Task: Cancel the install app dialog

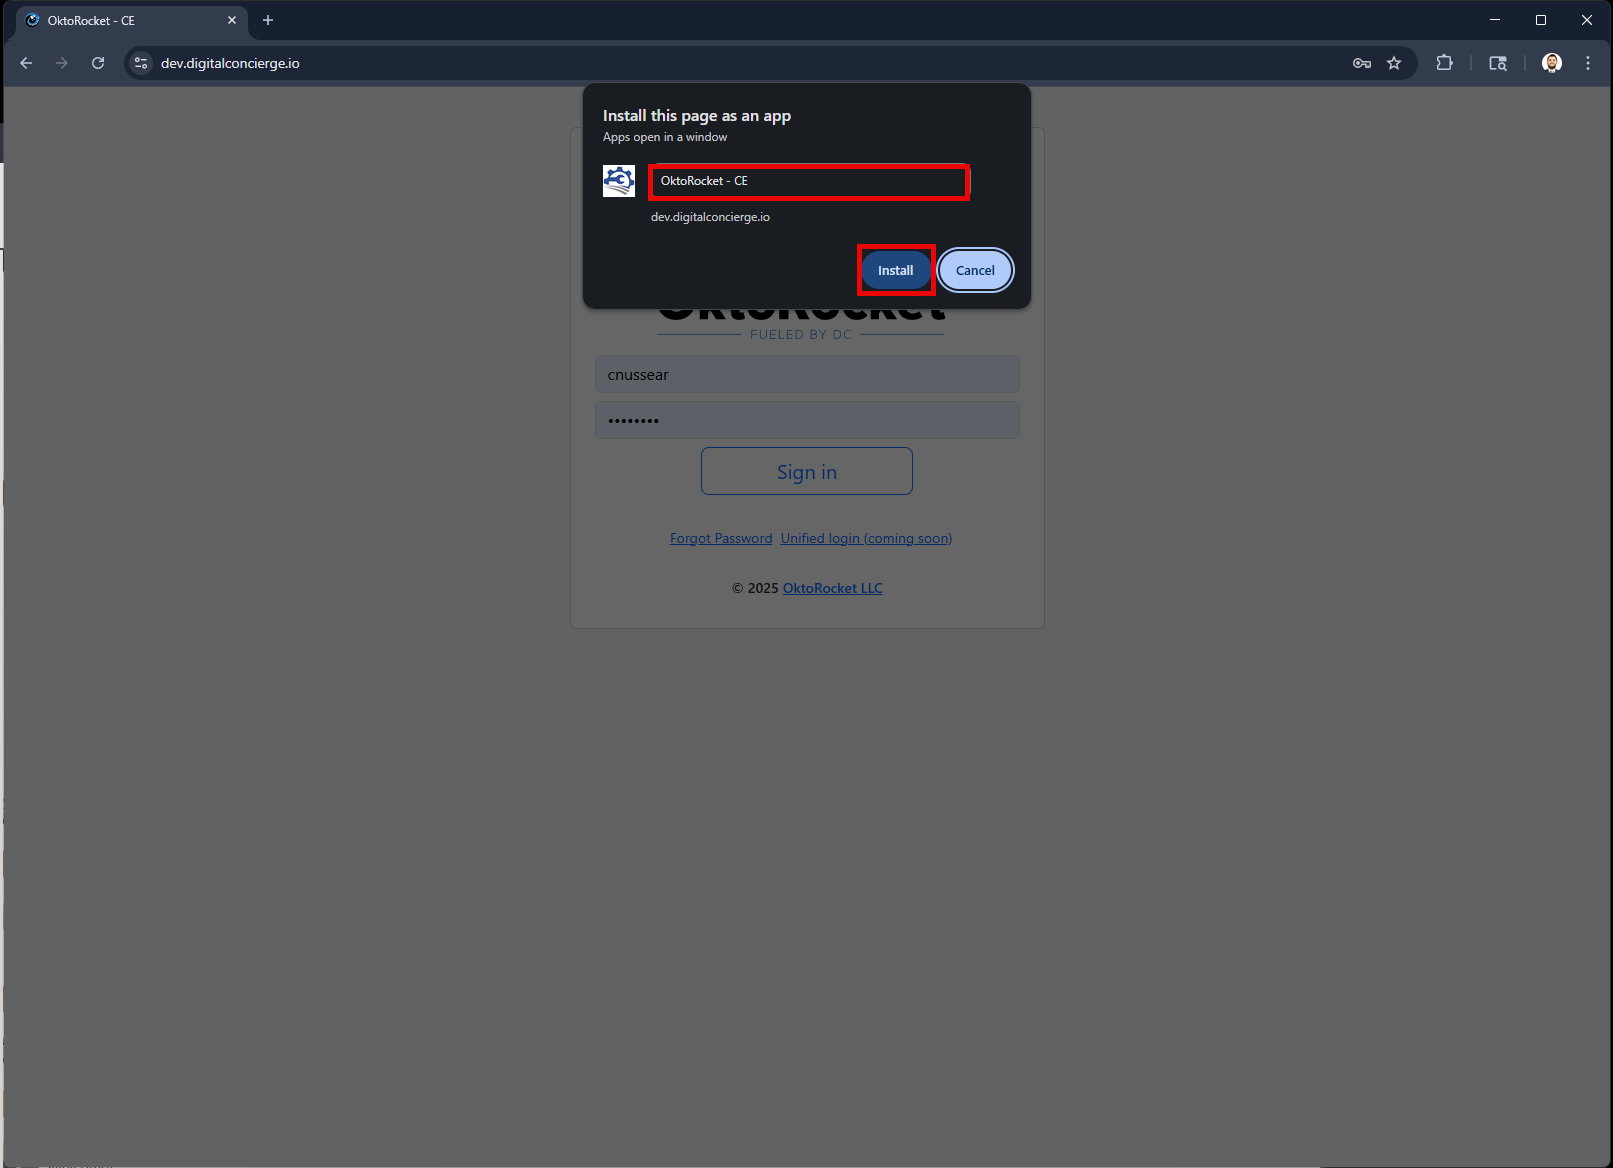Action: click(975, 270)
